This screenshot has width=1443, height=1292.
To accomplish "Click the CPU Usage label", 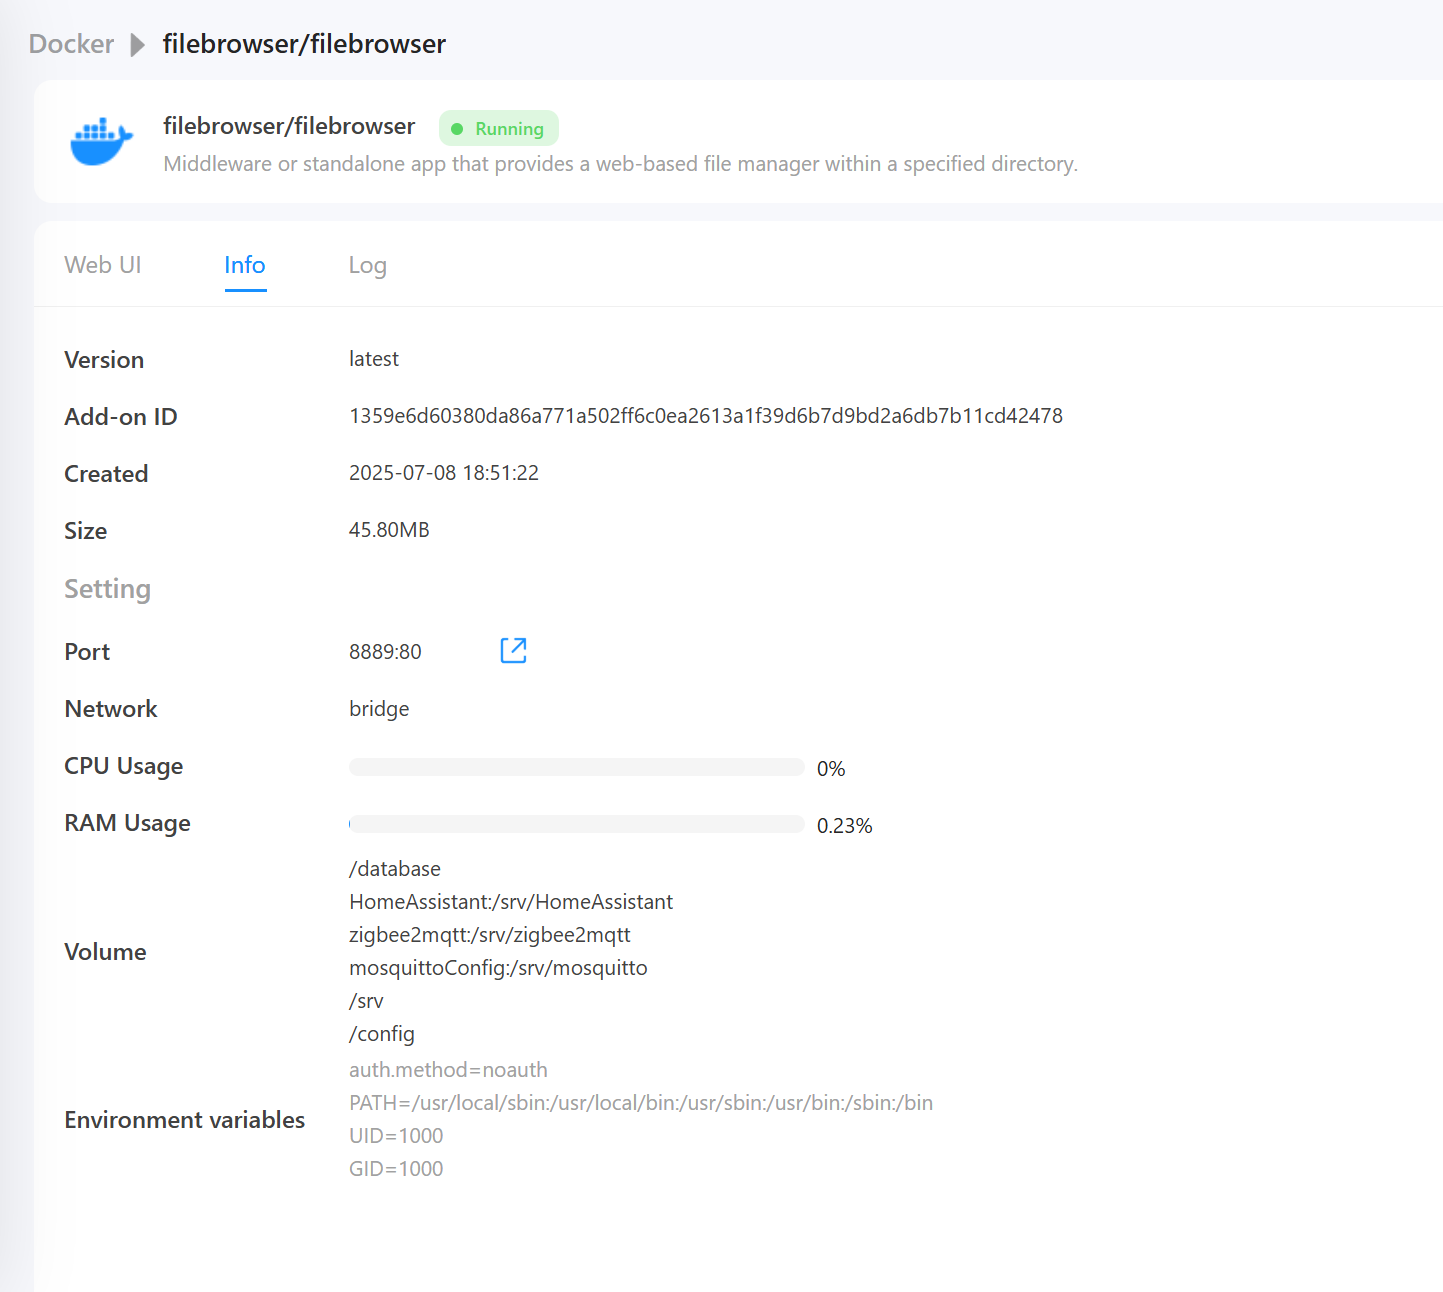I will pos(124,766).
